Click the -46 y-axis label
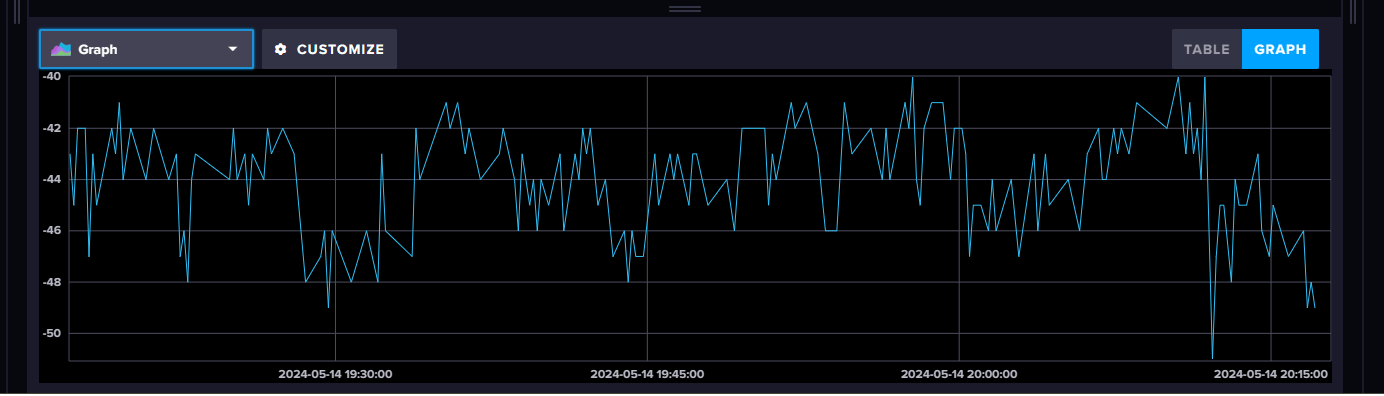Viewport: 1384px width, 396px height. (52, 230)
